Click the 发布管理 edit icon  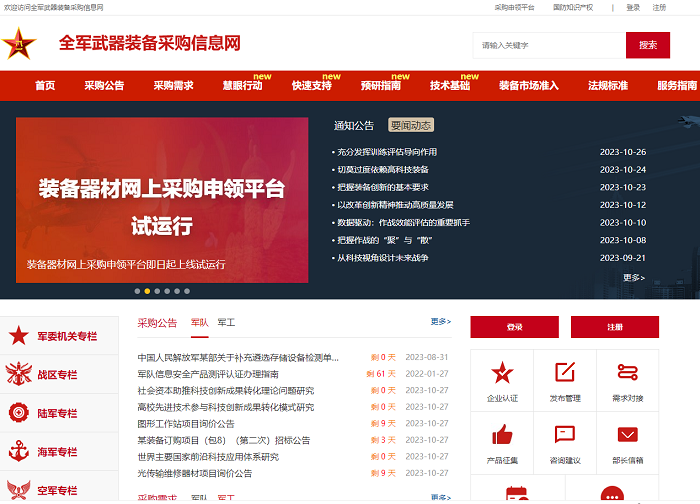coord(565,372)
